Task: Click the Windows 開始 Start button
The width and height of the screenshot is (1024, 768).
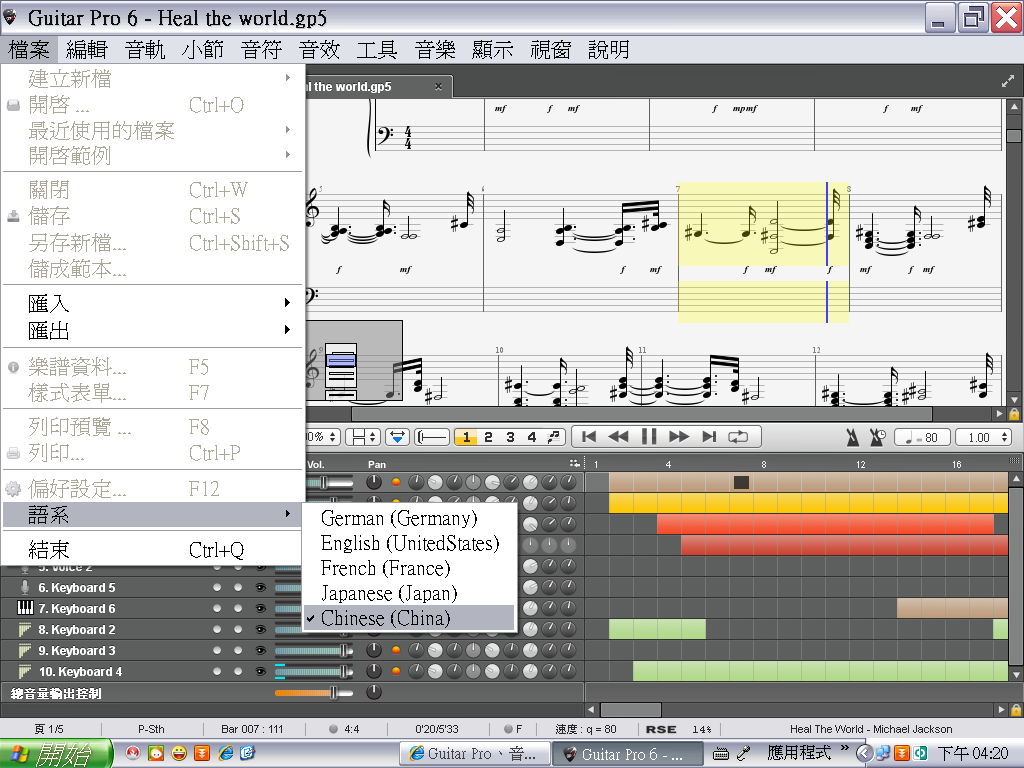Action: [x=57, y=754]
